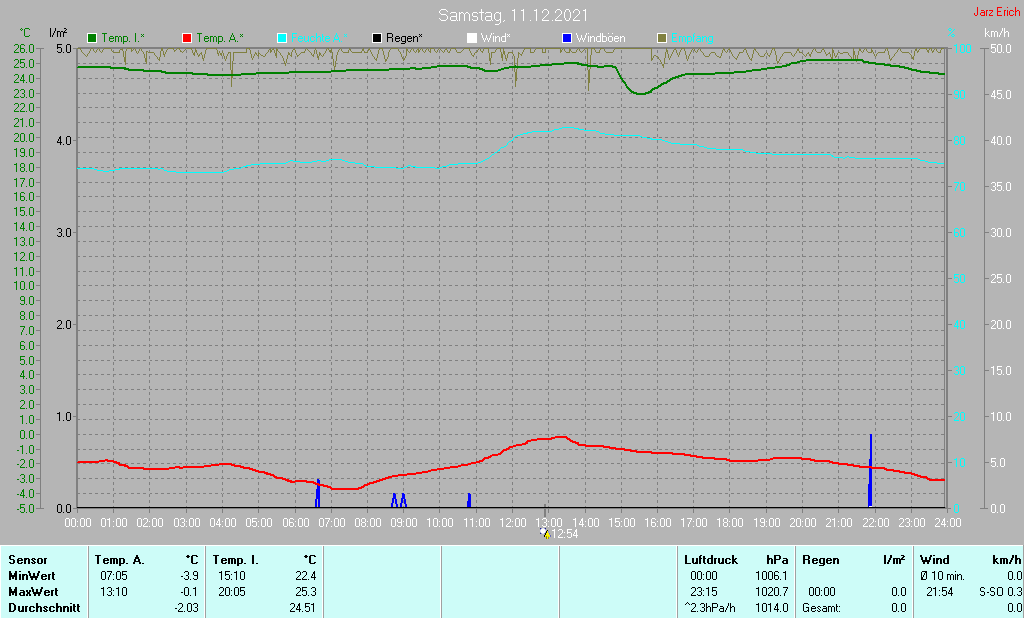The image size is (1024, 618).
Task: Click the '13:00' time axis label
Action: pos(549,523)
